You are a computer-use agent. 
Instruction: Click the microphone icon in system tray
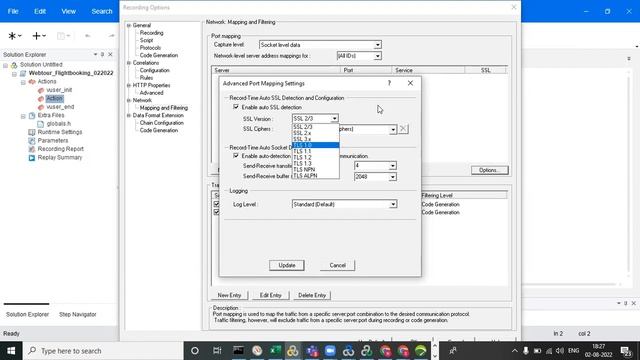coord(526,351)
